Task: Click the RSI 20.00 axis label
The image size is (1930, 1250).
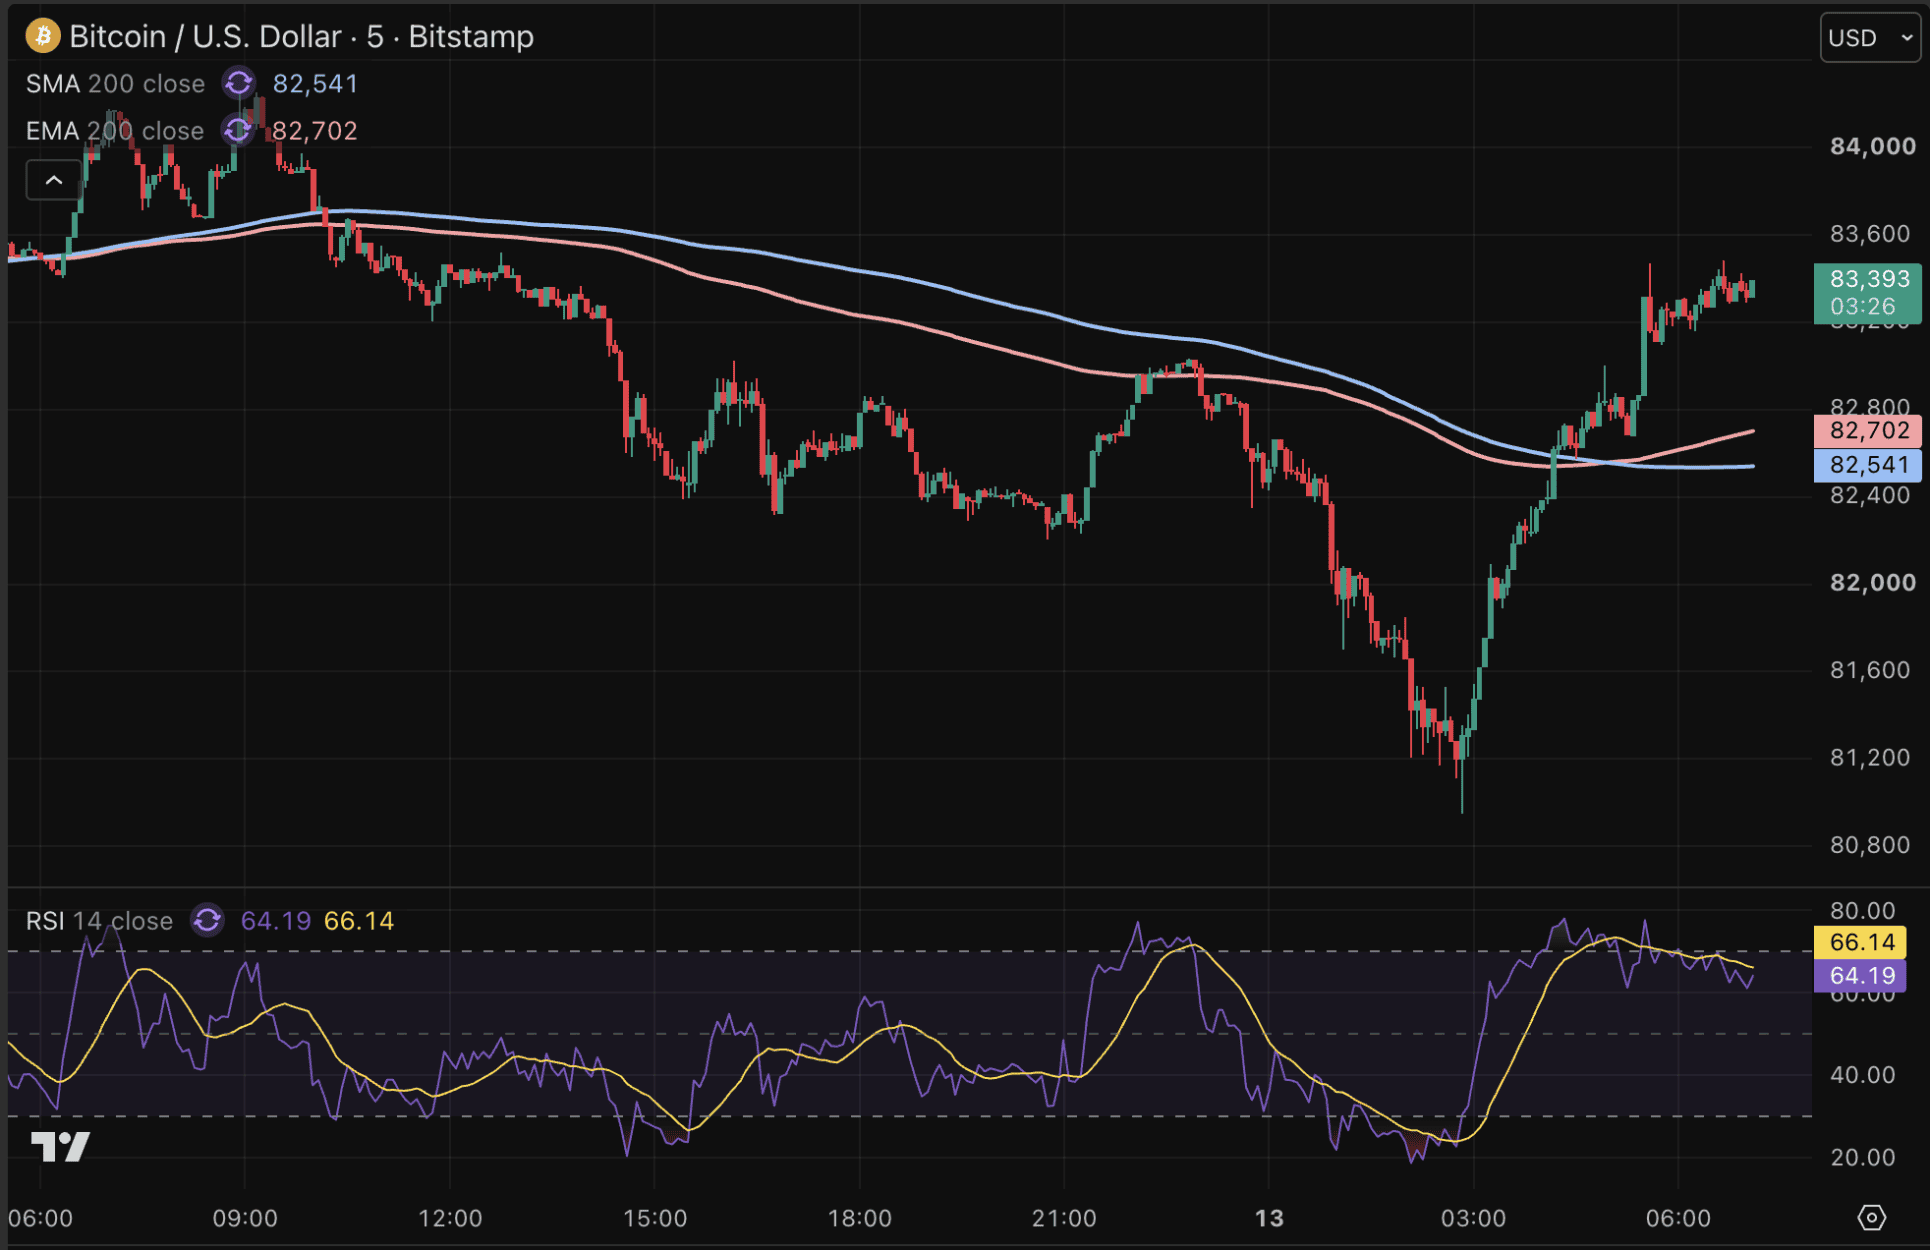Action: click(x=1862, y=1157)
